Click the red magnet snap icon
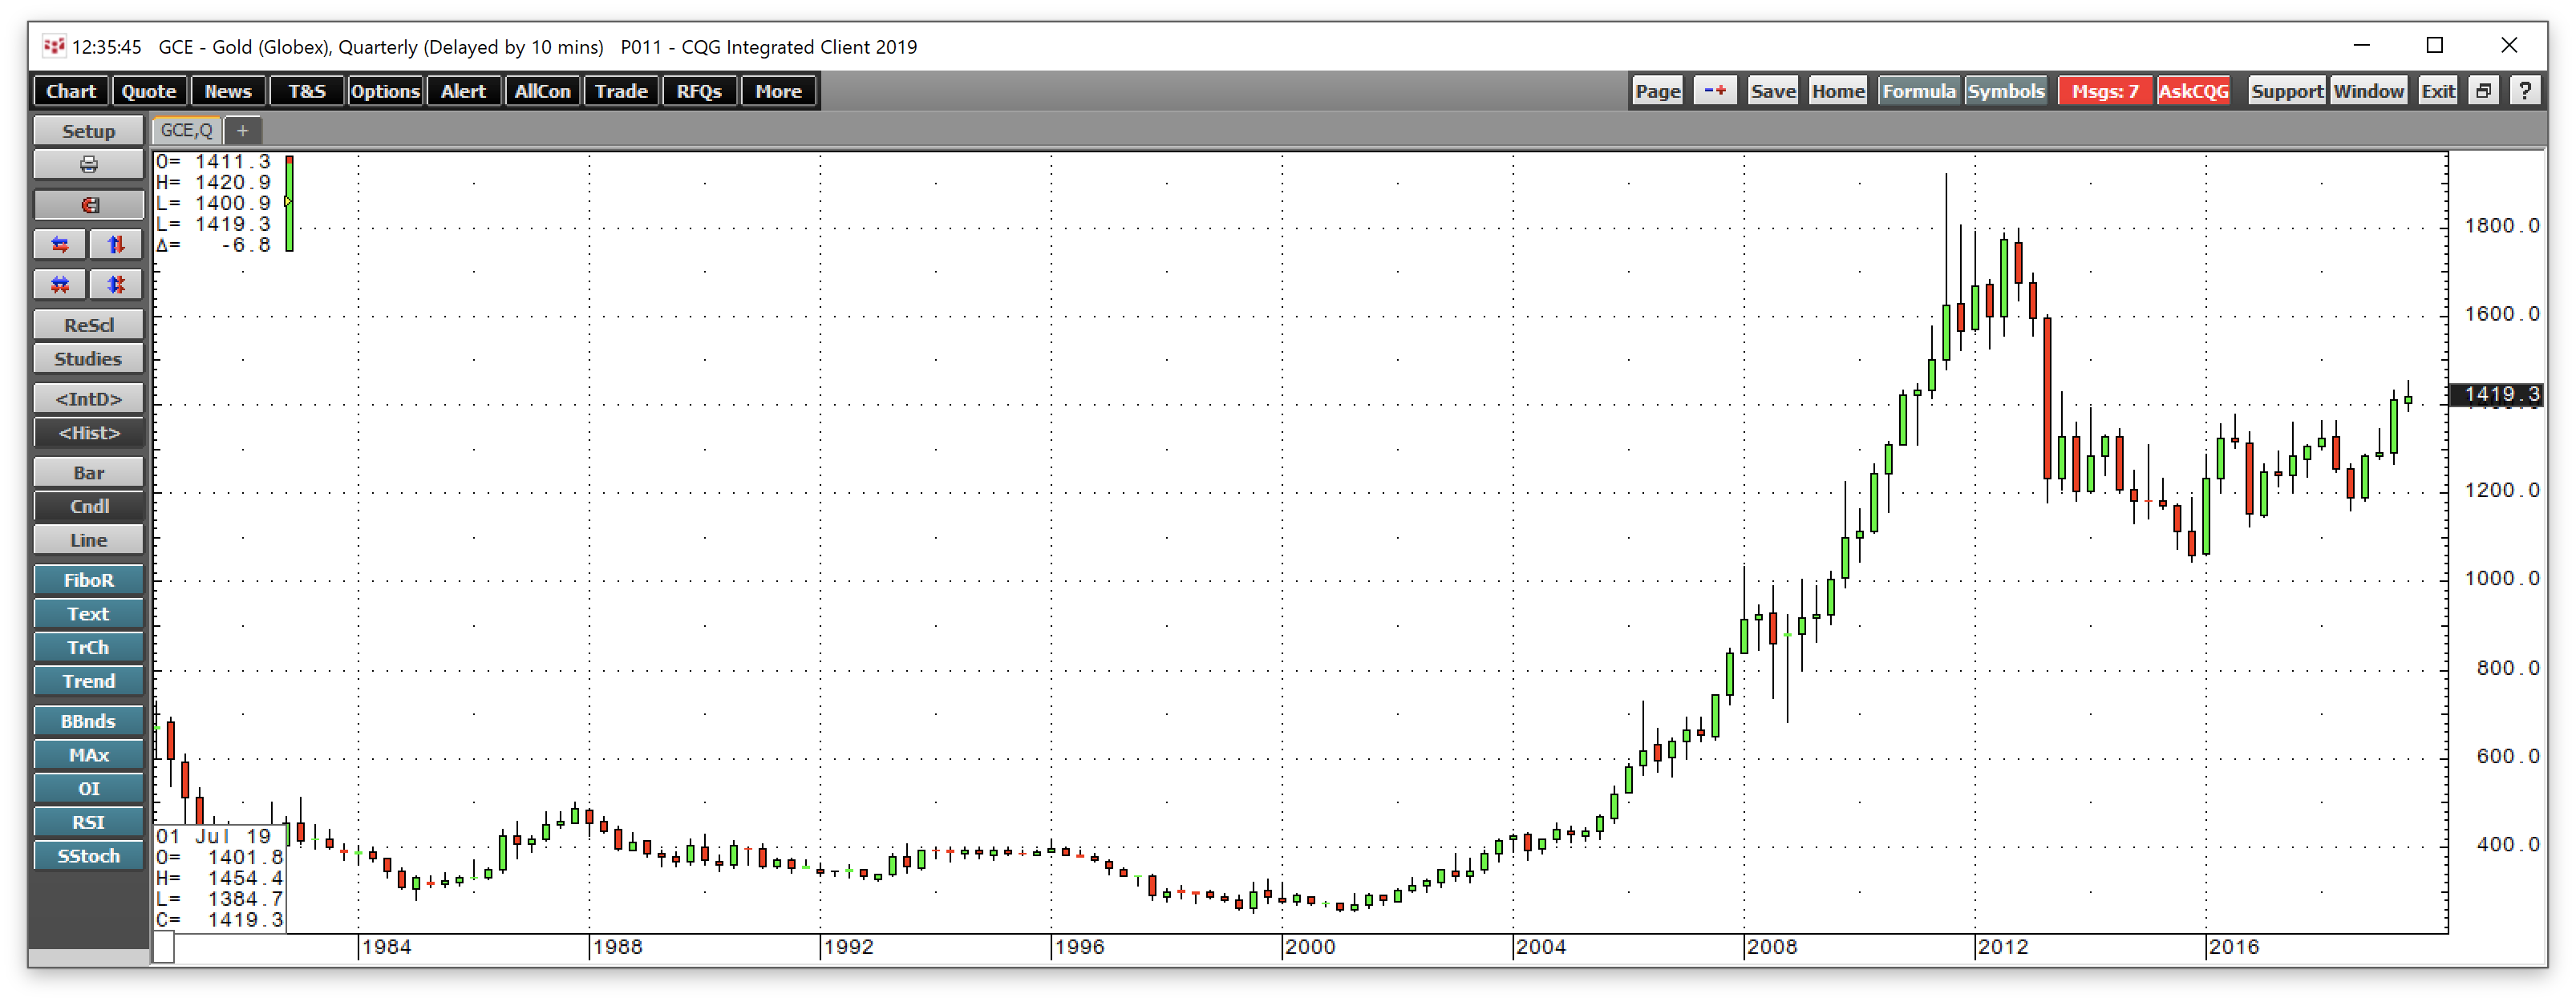The height and width of the screenshot is (1002, 2576). 88,205
